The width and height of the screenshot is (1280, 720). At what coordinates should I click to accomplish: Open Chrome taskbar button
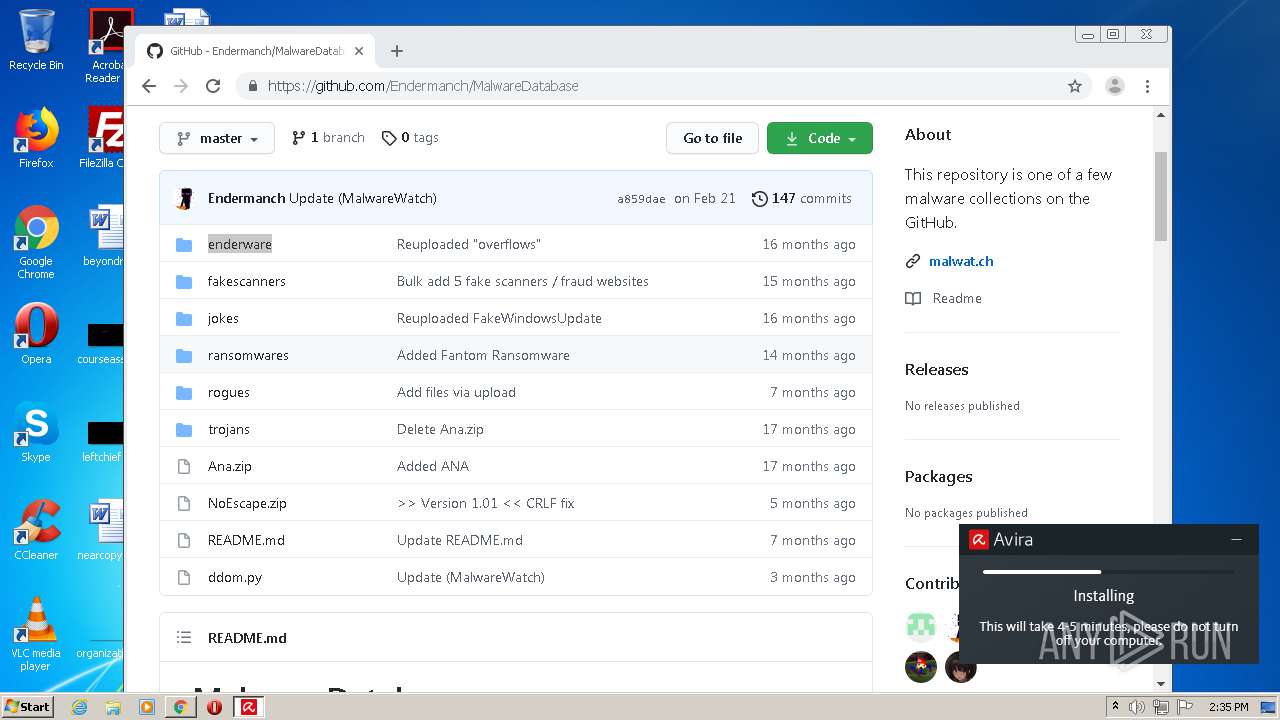pyautogui.click(x=180, y=707)
